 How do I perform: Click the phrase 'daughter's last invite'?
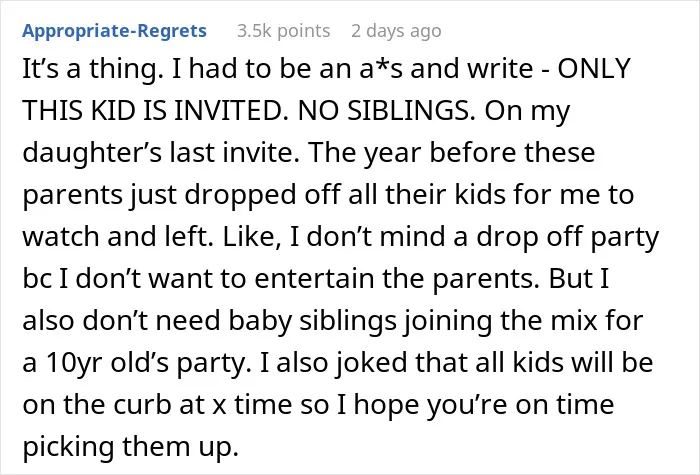tap(161, 153)
